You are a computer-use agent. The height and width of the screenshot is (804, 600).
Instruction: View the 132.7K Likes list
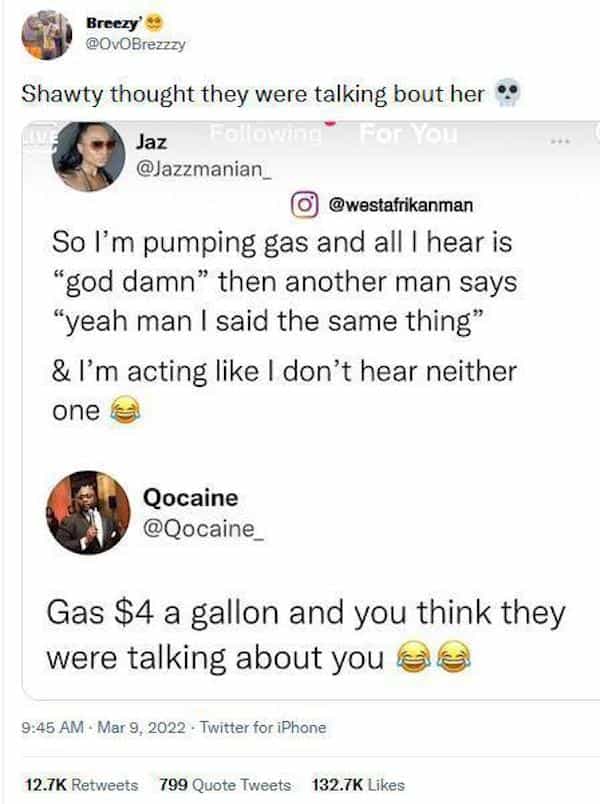tap(358, 785)
